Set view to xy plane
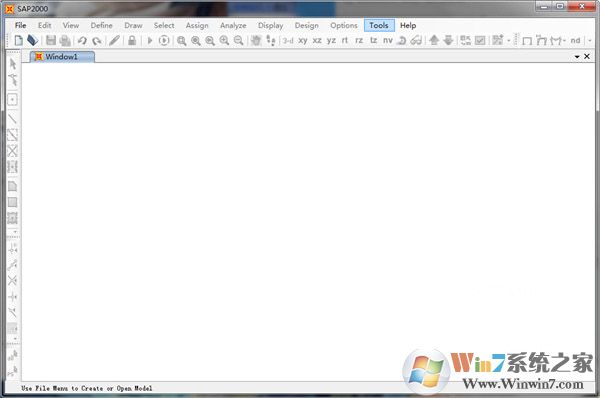This screenshot has width=600, height=398. [303, 40]
